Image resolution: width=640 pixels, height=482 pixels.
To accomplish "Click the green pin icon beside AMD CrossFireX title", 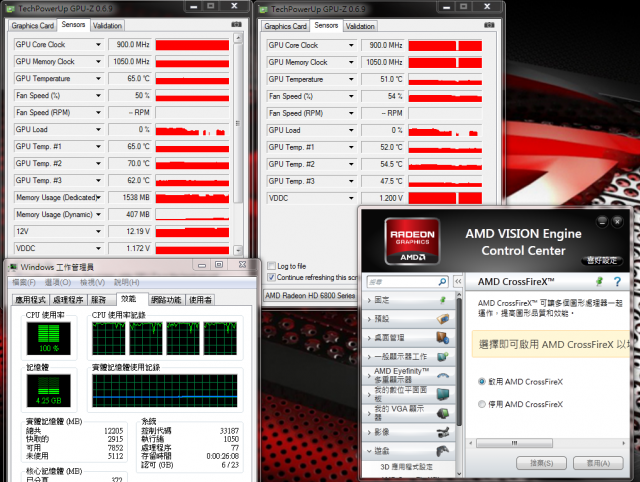I will (x=599, y=281).
